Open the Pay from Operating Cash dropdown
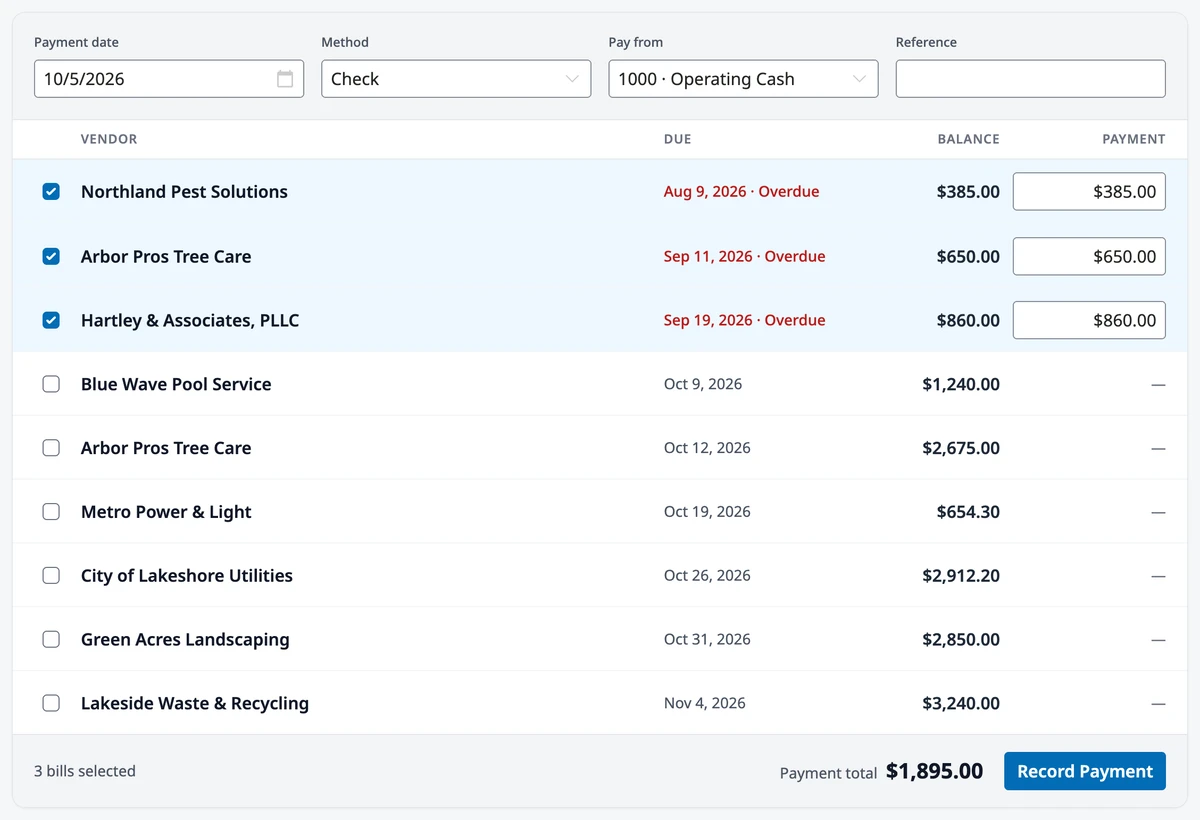 (743, 79)
